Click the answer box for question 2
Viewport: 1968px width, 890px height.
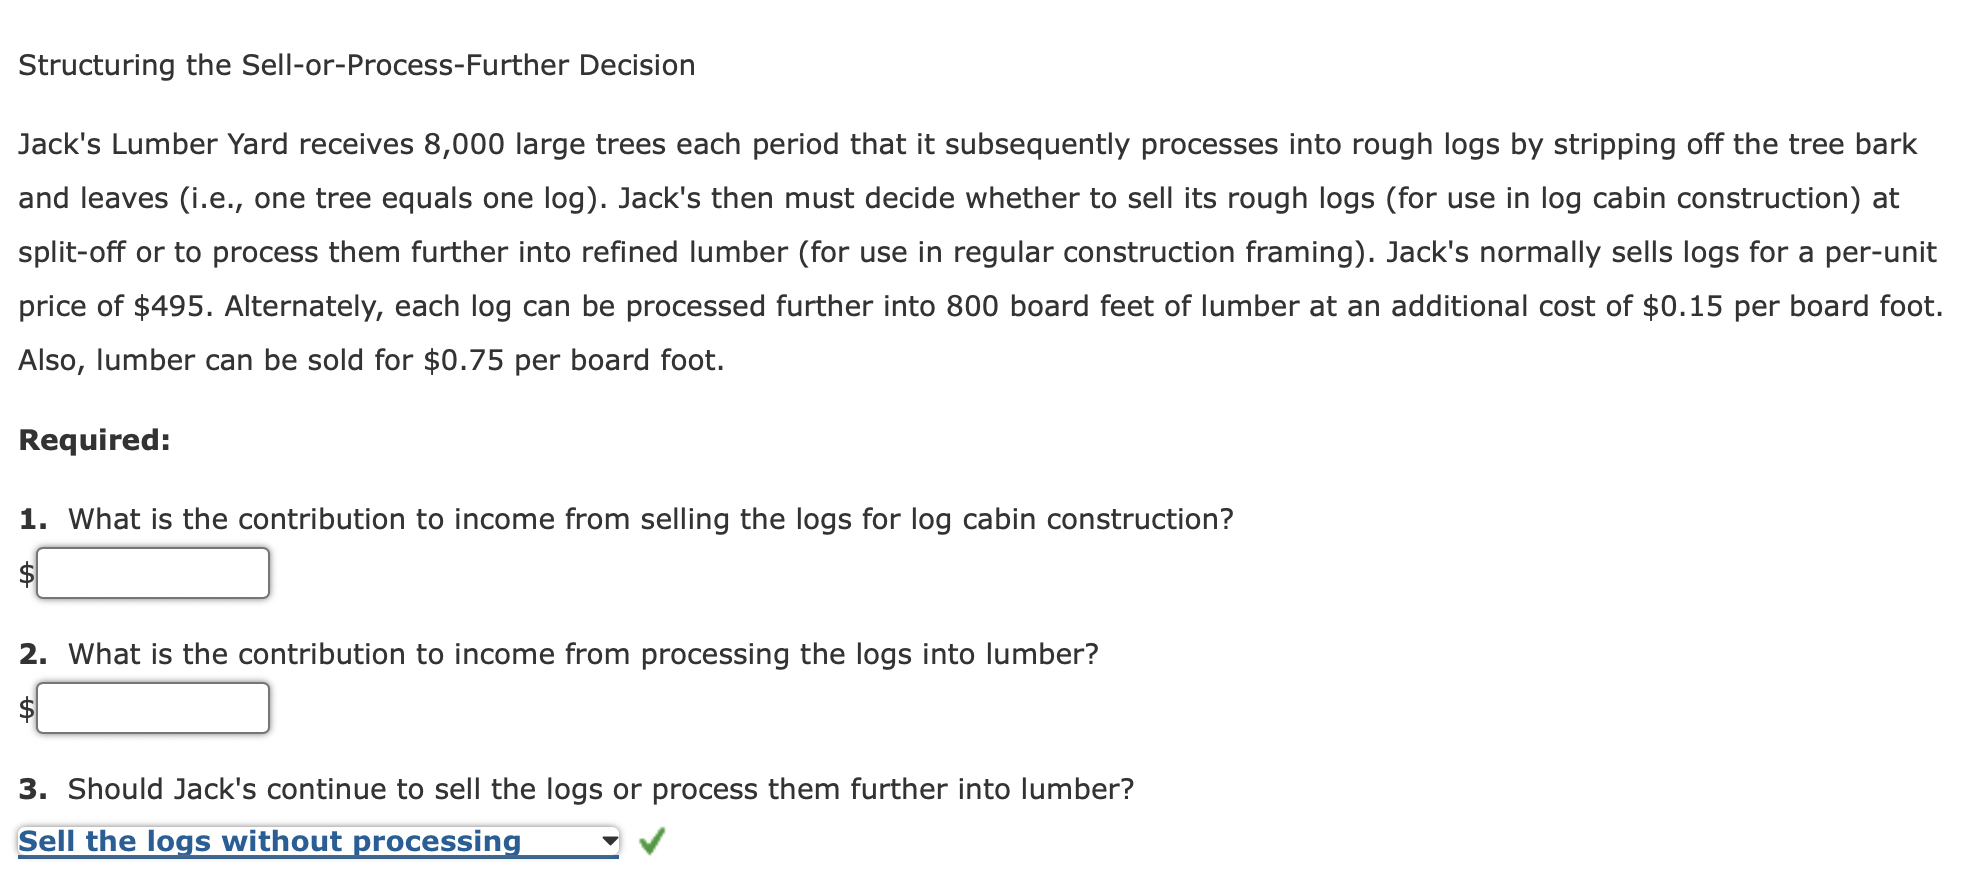tap(152, 708)
